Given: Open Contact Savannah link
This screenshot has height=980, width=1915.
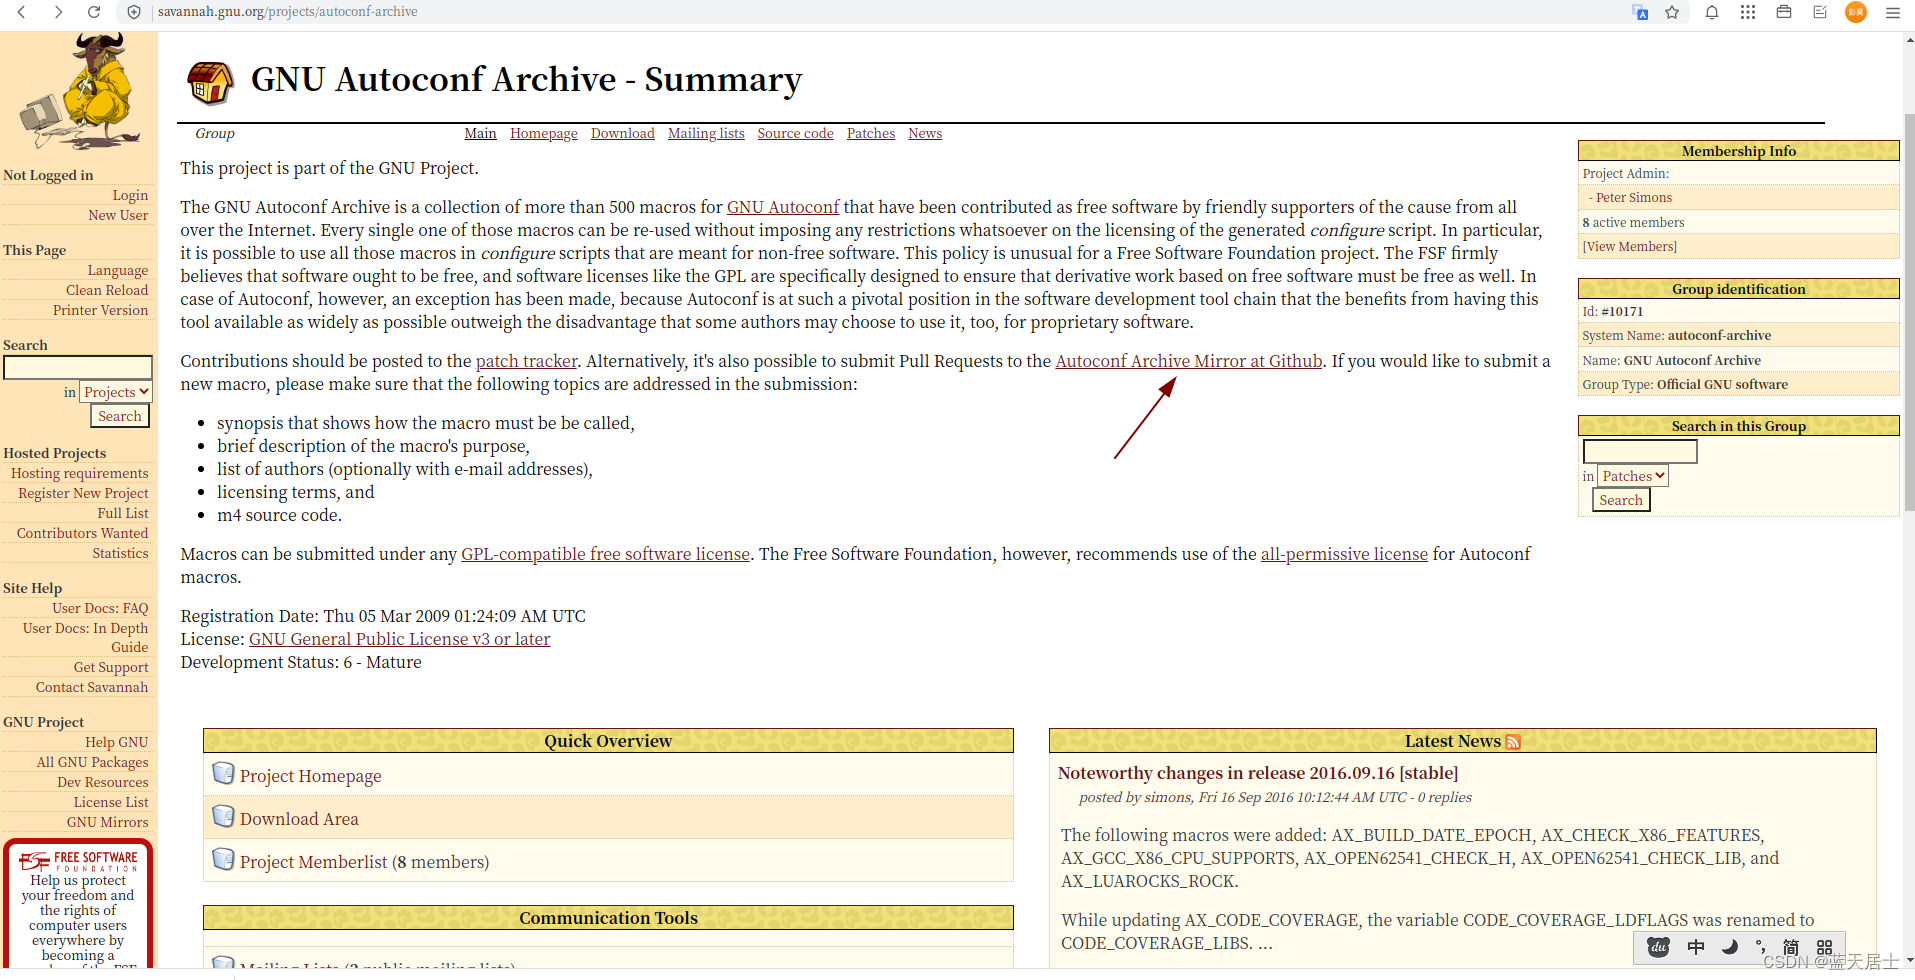Looking at the screenshot, I should [92, 687].
